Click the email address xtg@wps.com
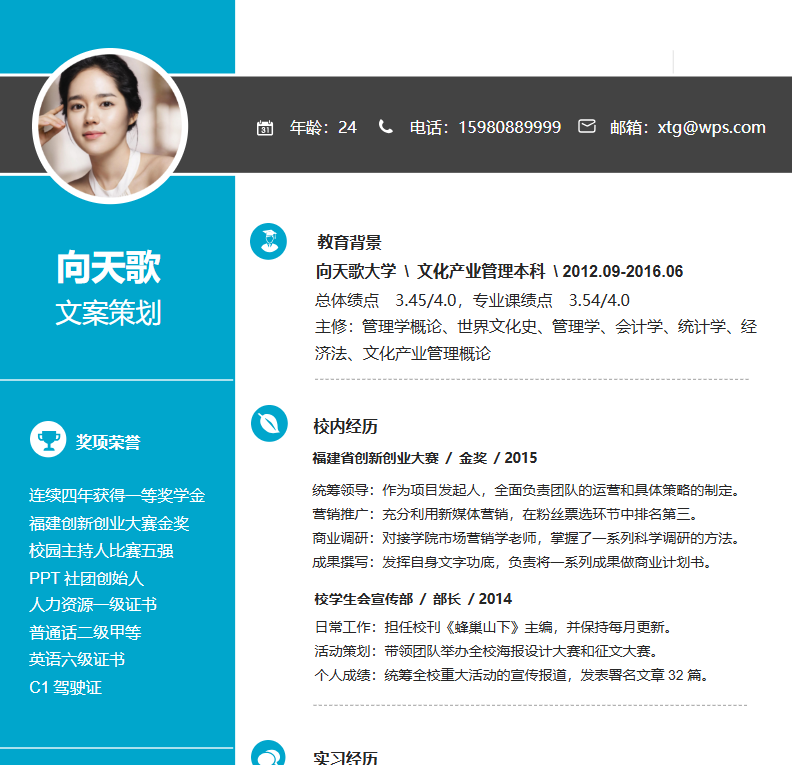Screen dimensions: 792x765 pos(711,128)
